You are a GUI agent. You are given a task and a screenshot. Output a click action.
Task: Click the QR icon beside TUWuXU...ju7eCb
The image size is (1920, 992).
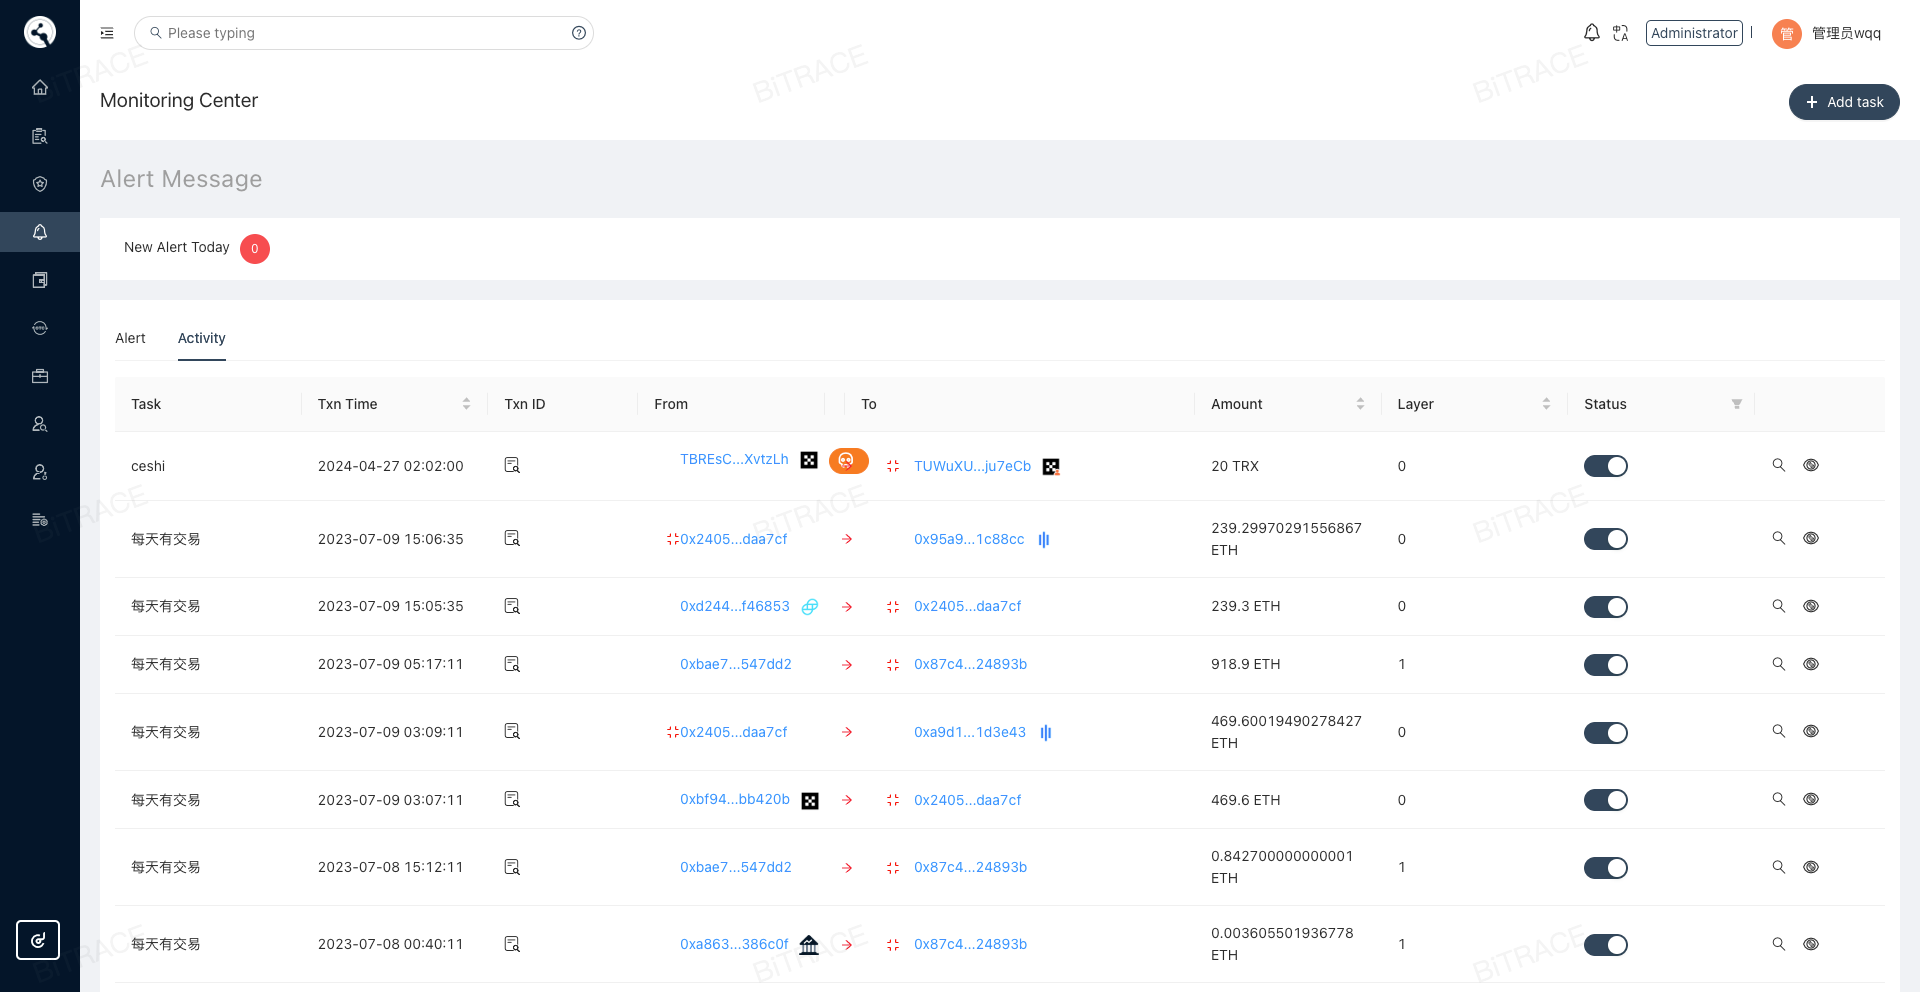(x=1051, y=467)
